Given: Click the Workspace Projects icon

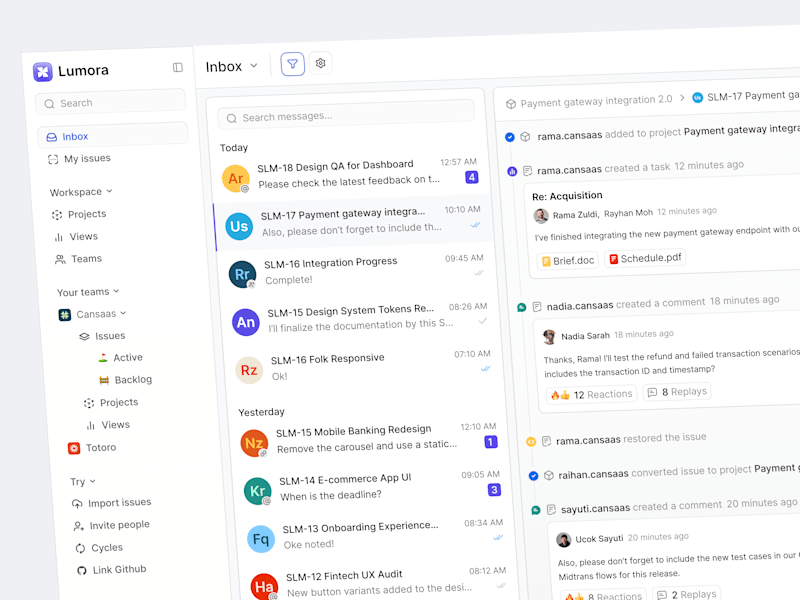Looking at the screenshot, I should [x=57, y=215].
